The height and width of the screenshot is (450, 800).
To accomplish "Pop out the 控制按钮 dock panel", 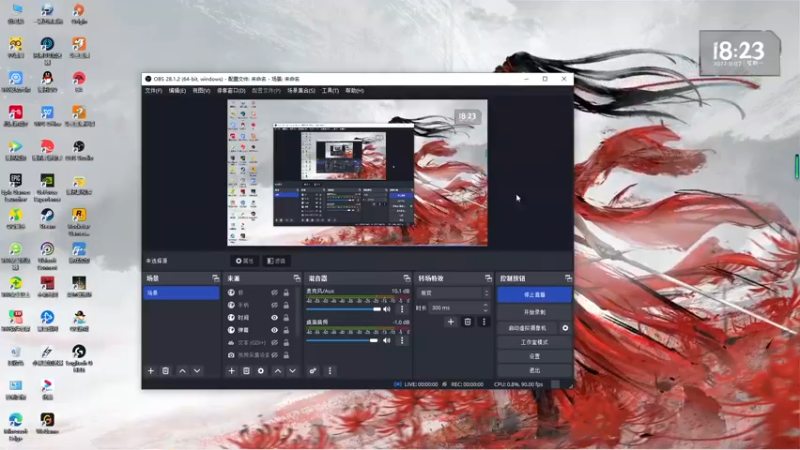I will [x=568, y=279].
